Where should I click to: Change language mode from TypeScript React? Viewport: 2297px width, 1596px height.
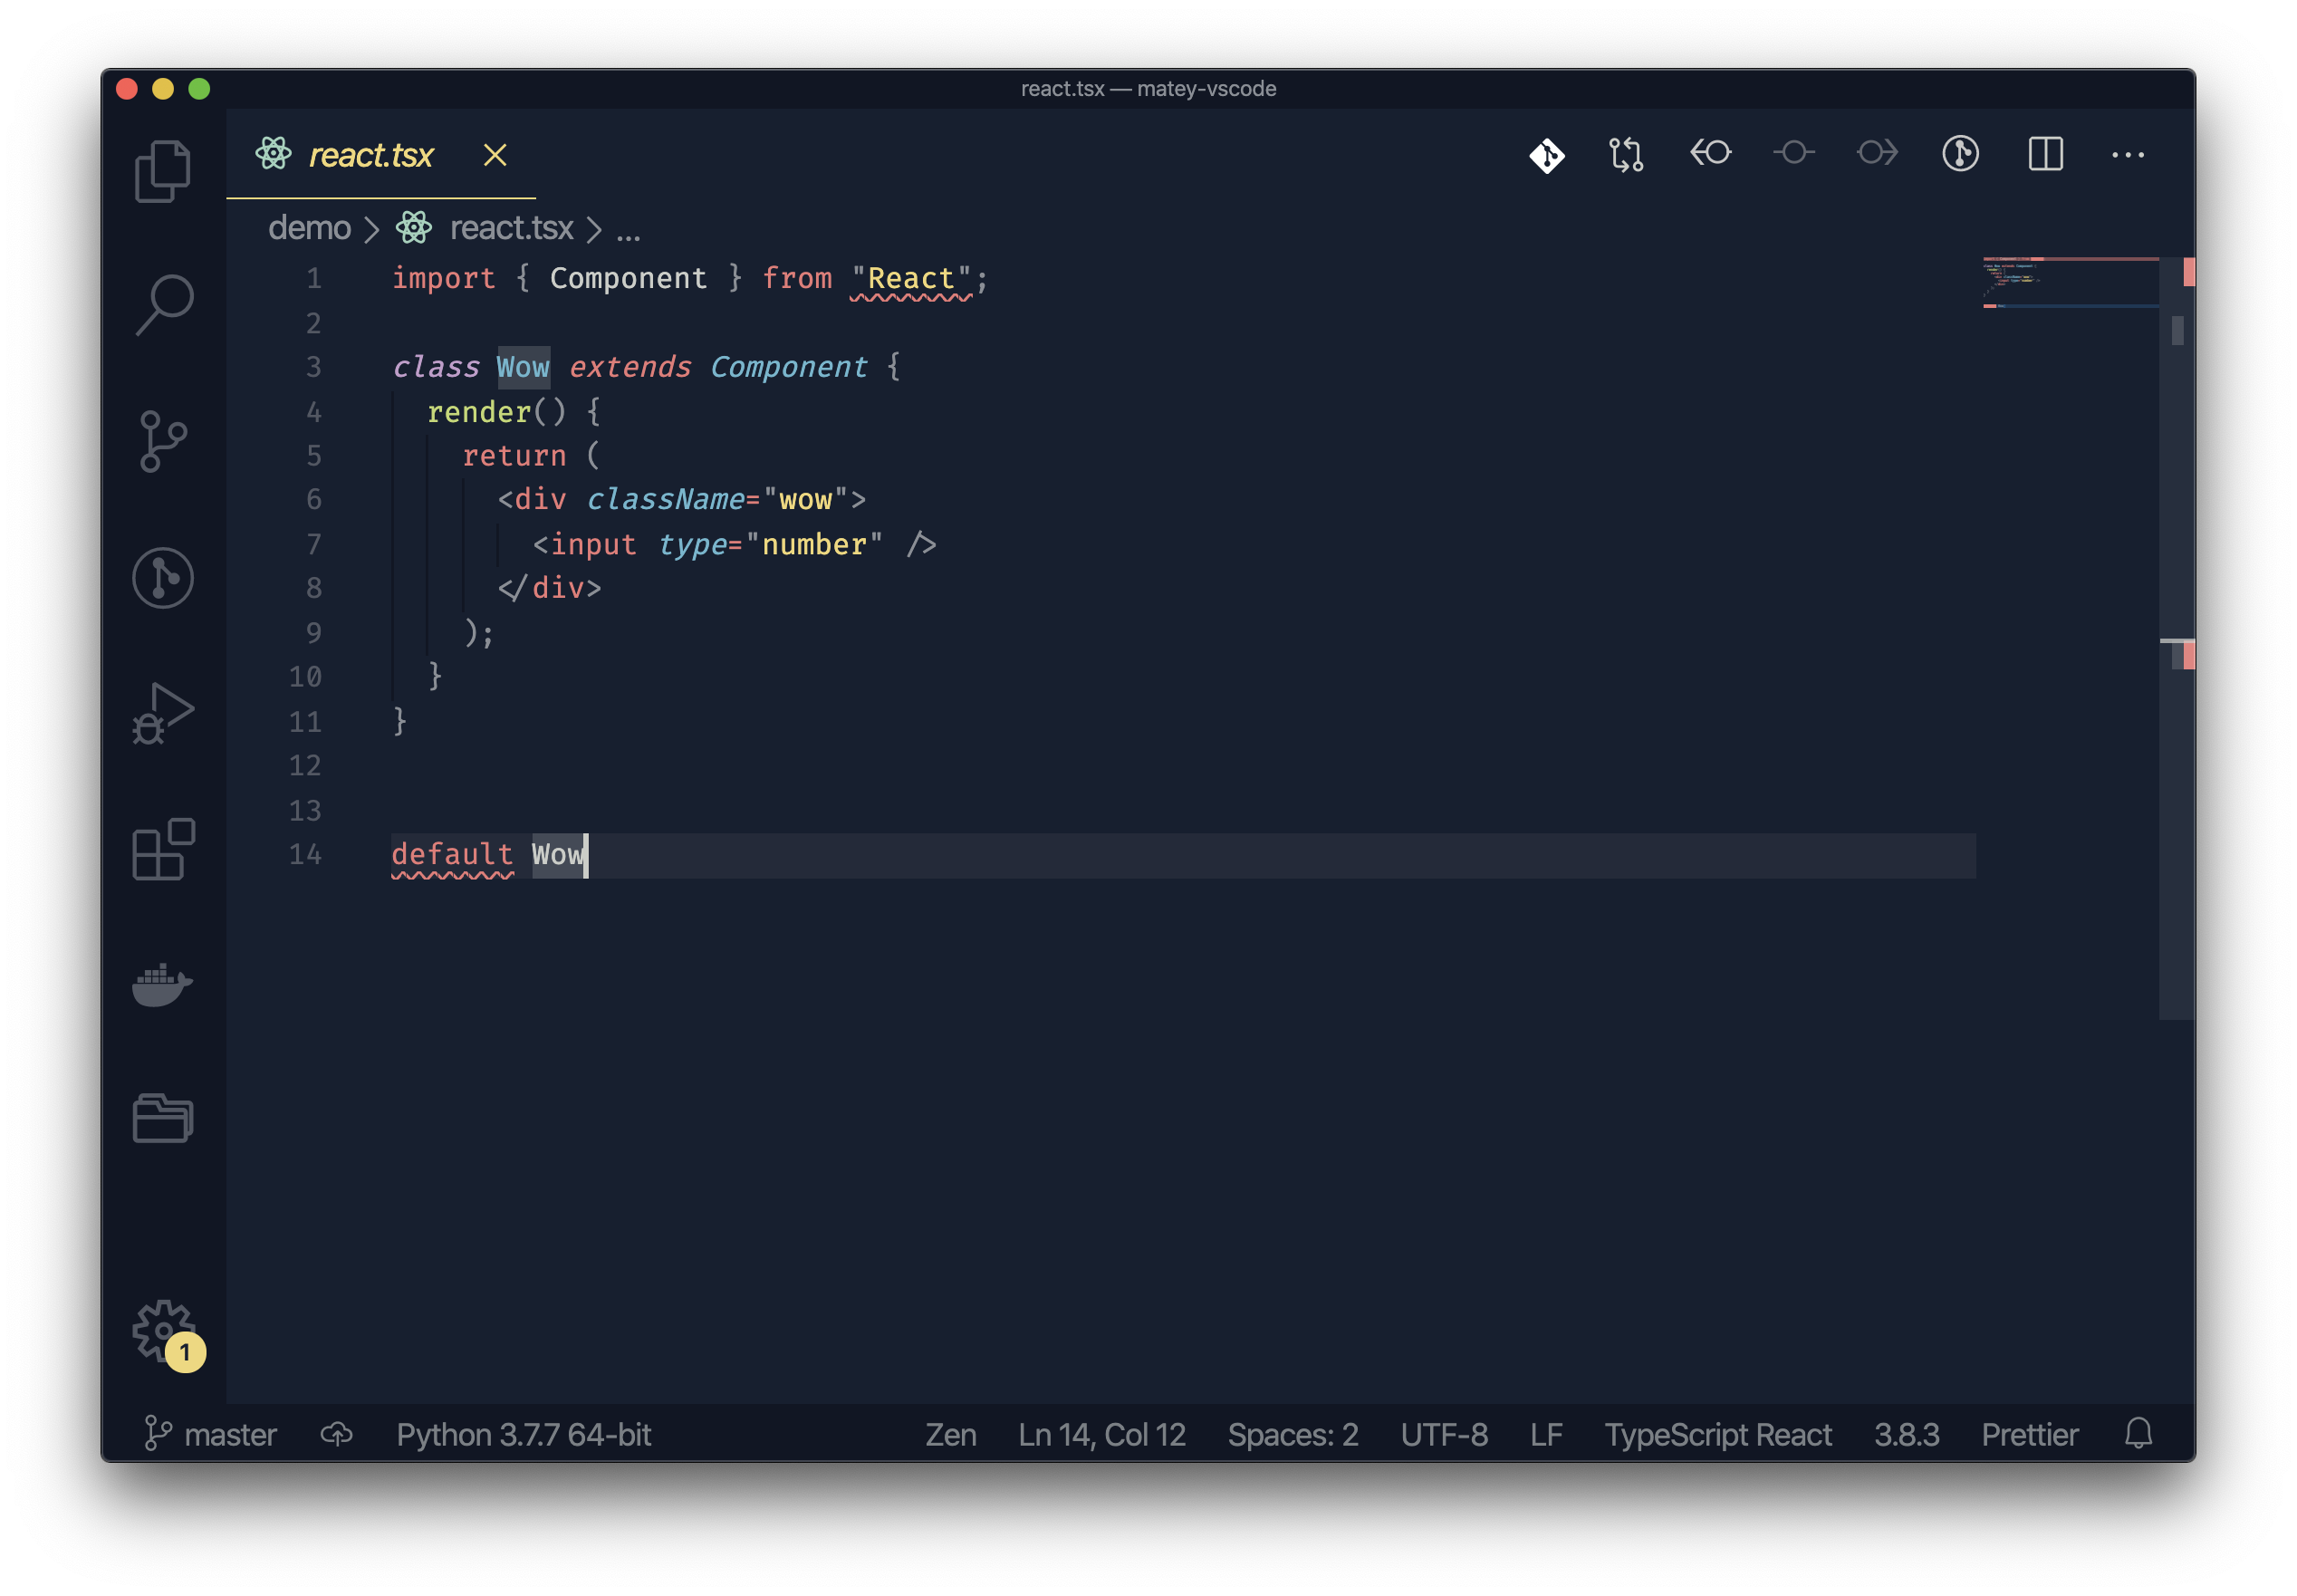(1717, 1434)
